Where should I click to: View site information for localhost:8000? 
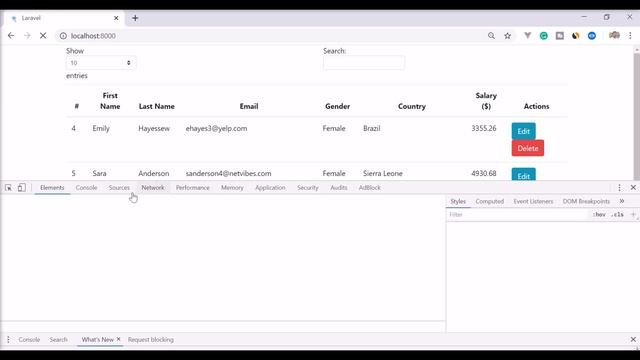coord(63,36)
